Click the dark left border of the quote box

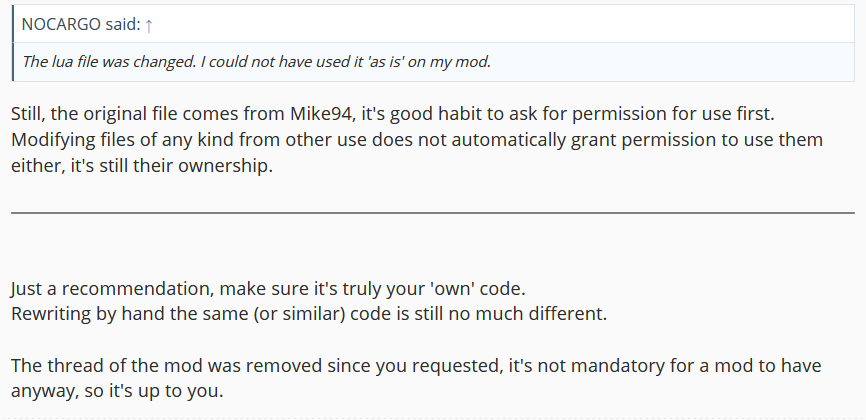point(13,43)
